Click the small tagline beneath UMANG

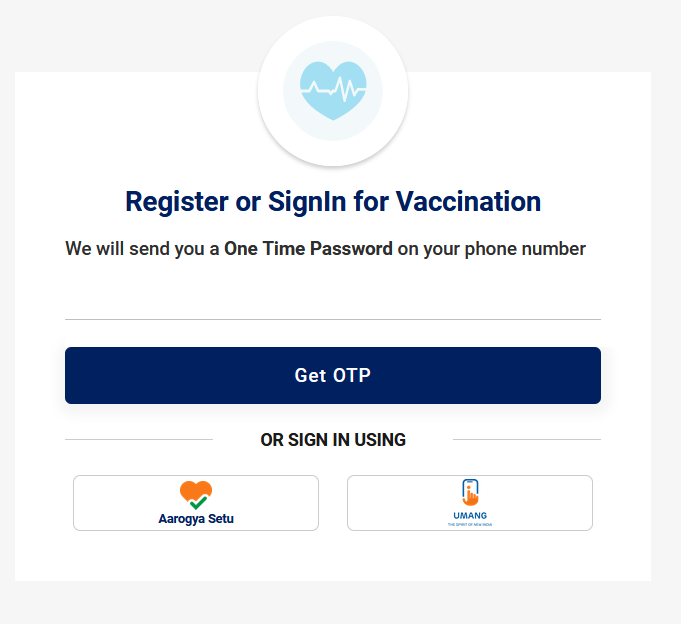tap(469, 524)
